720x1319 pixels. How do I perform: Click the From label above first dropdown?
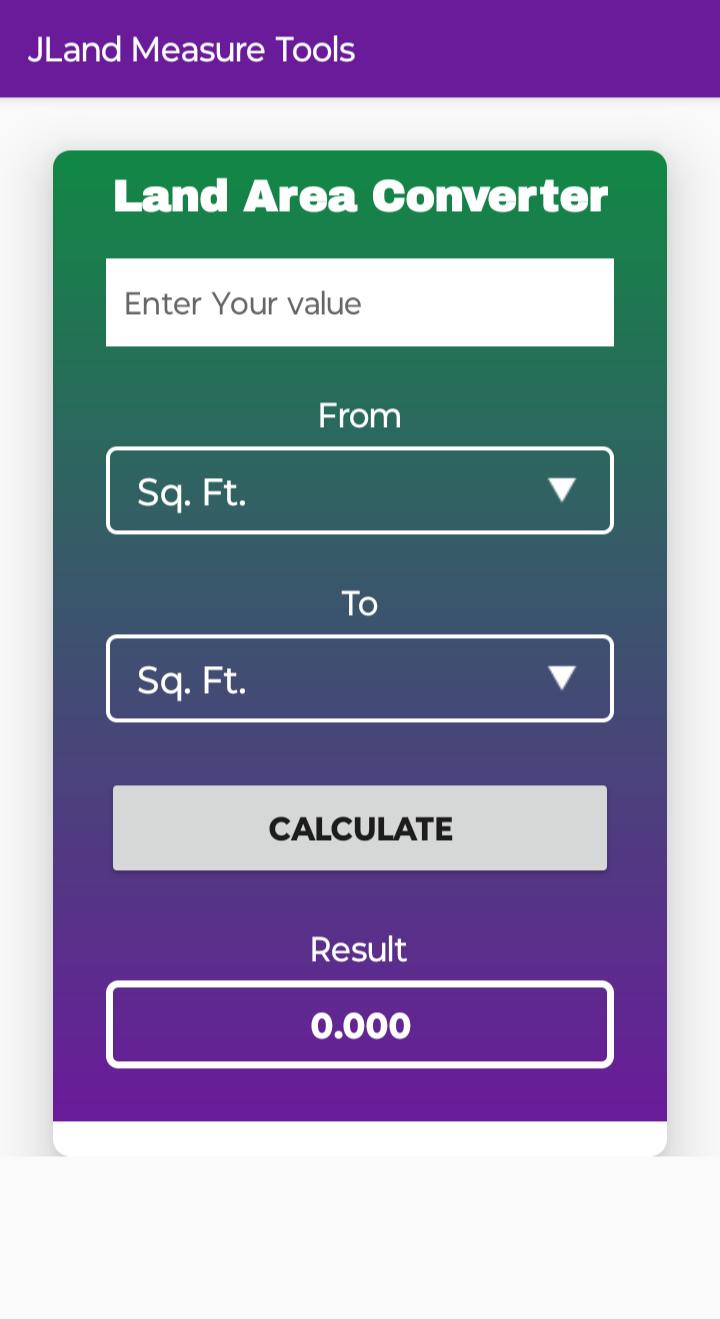click(x=360, y=416)
